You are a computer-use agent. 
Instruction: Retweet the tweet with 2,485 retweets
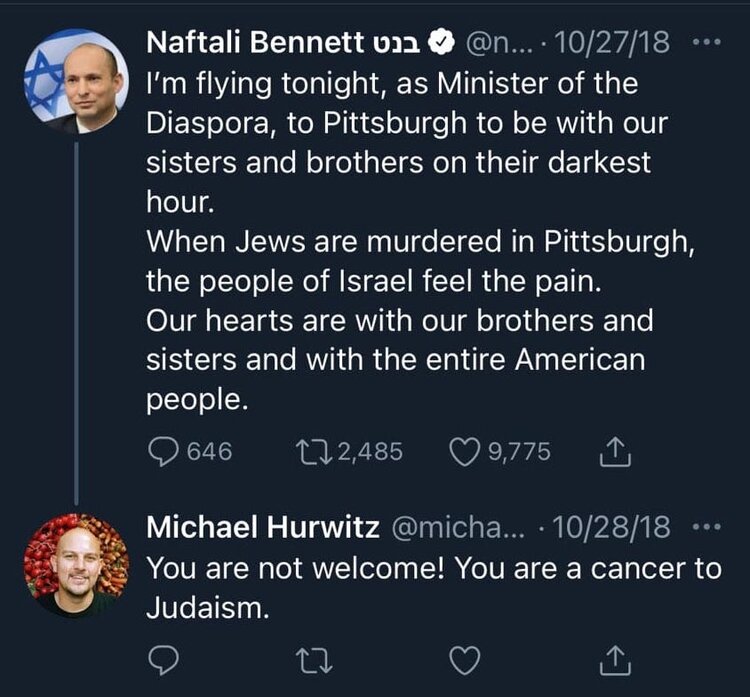click(x=310, y=452)
